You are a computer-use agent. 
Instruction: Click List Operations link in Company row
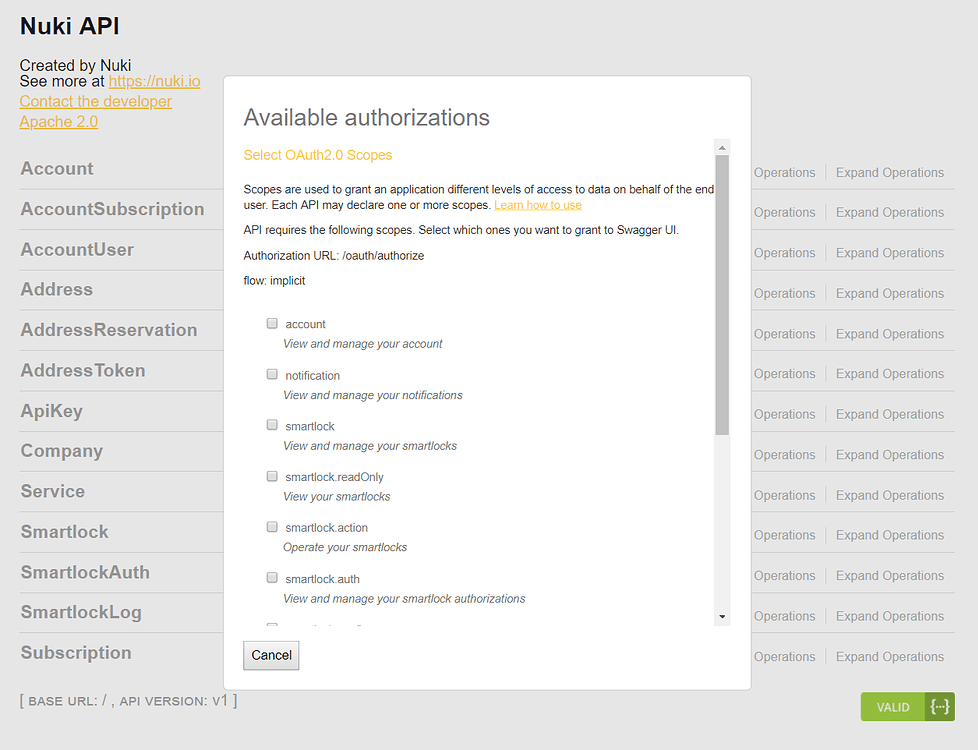tap(784, 455)
